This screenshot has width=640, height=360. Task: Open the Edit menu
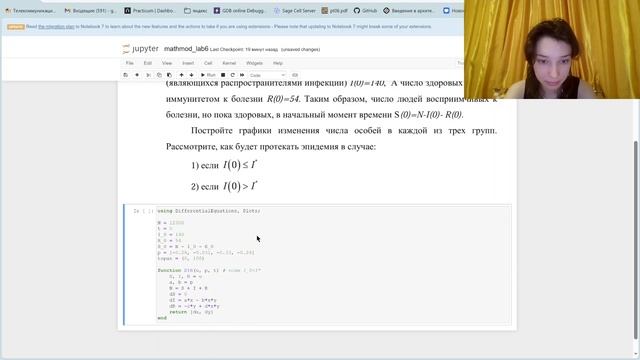[147, 63]
